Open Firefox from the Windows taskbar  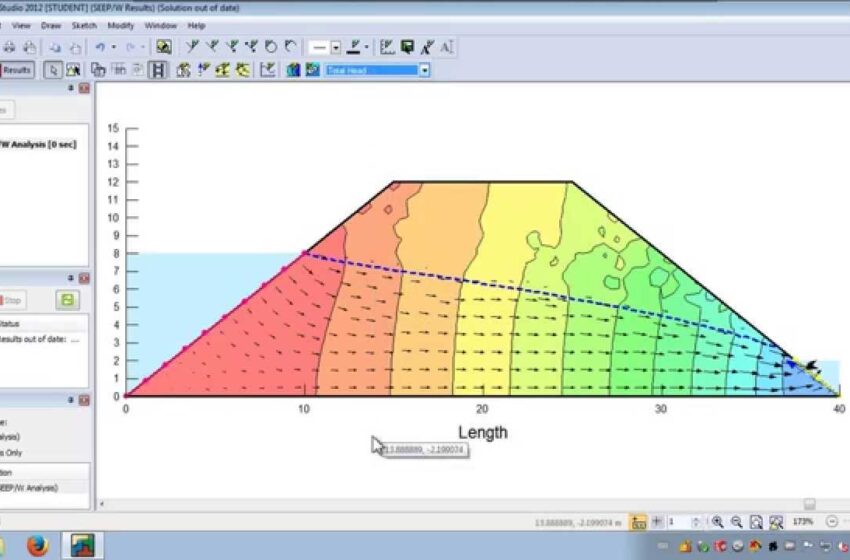(37, 546)
